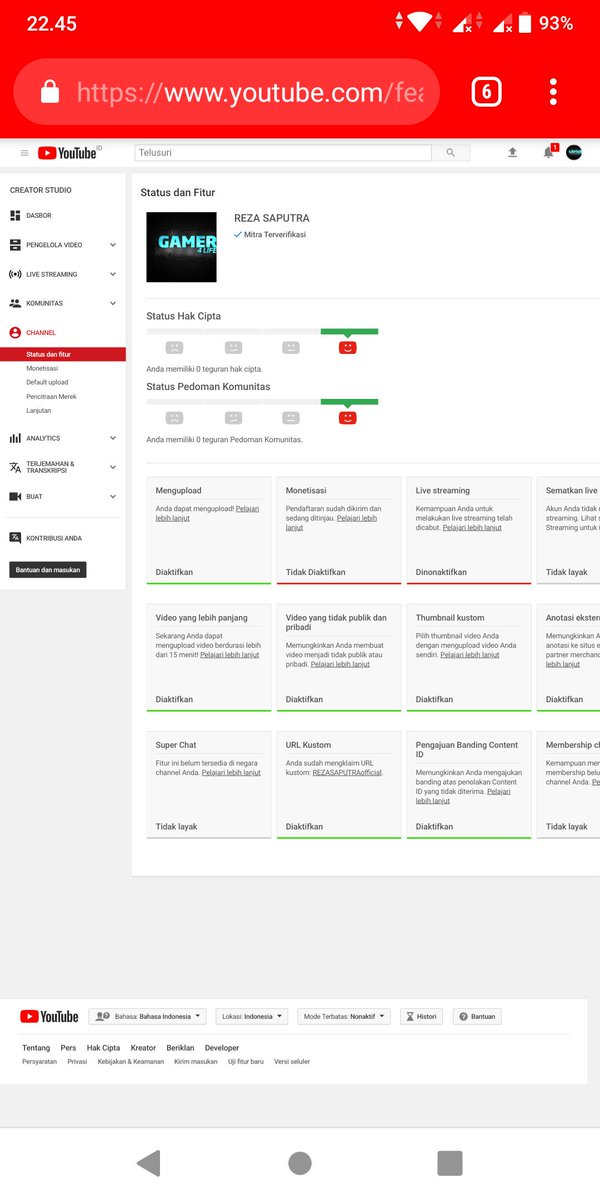
Task: Open the REZASAPUTRAofficial custom URL link
Action: tap(347, 772)
